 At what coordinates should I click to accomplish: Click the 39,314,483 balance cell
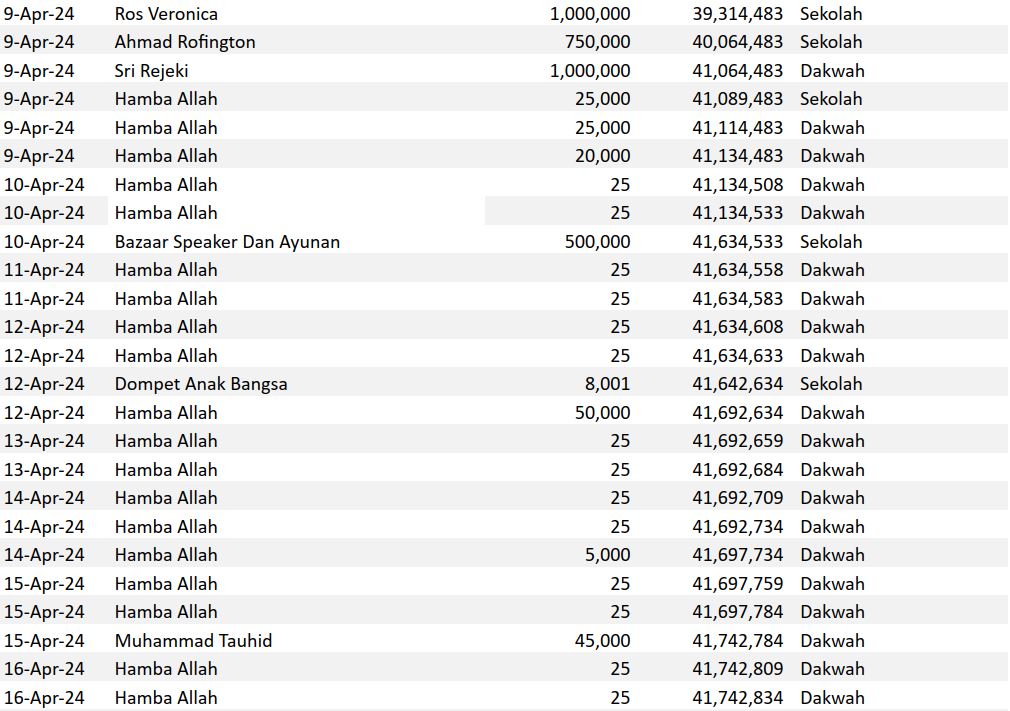coord(737,14)
